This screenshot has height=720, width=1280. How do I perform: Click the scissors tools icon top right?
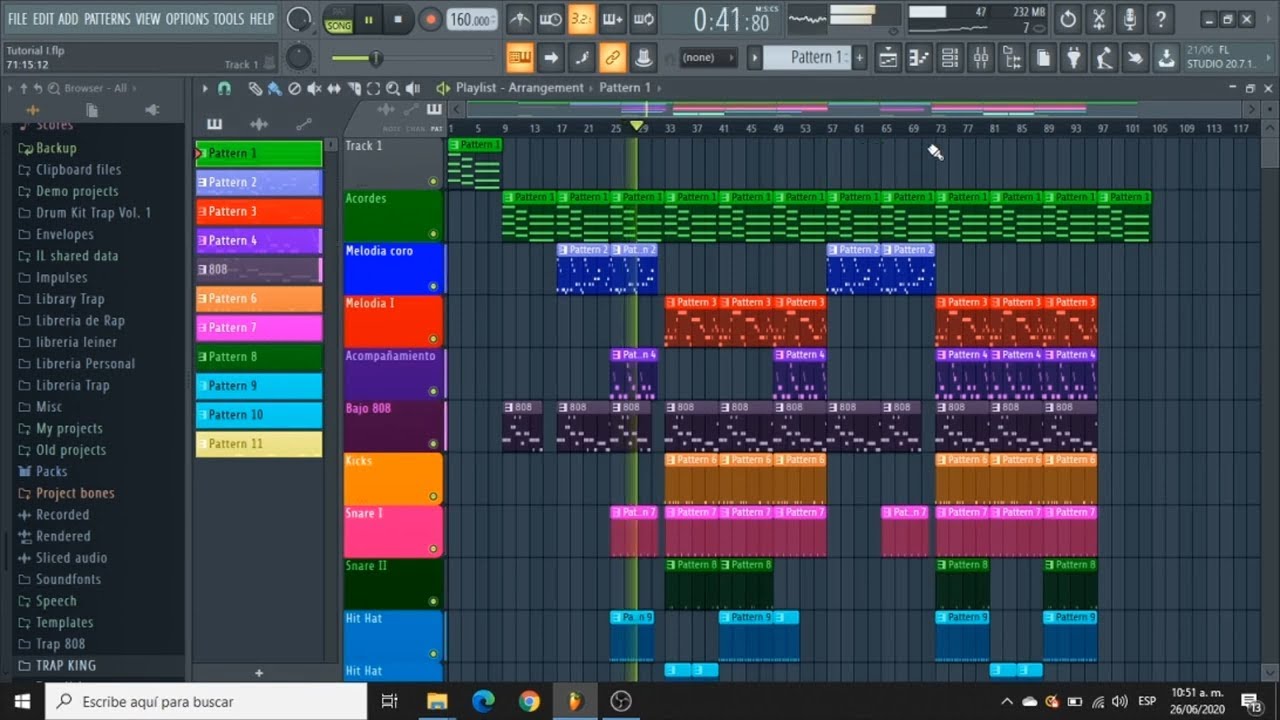click(1099, 19)
